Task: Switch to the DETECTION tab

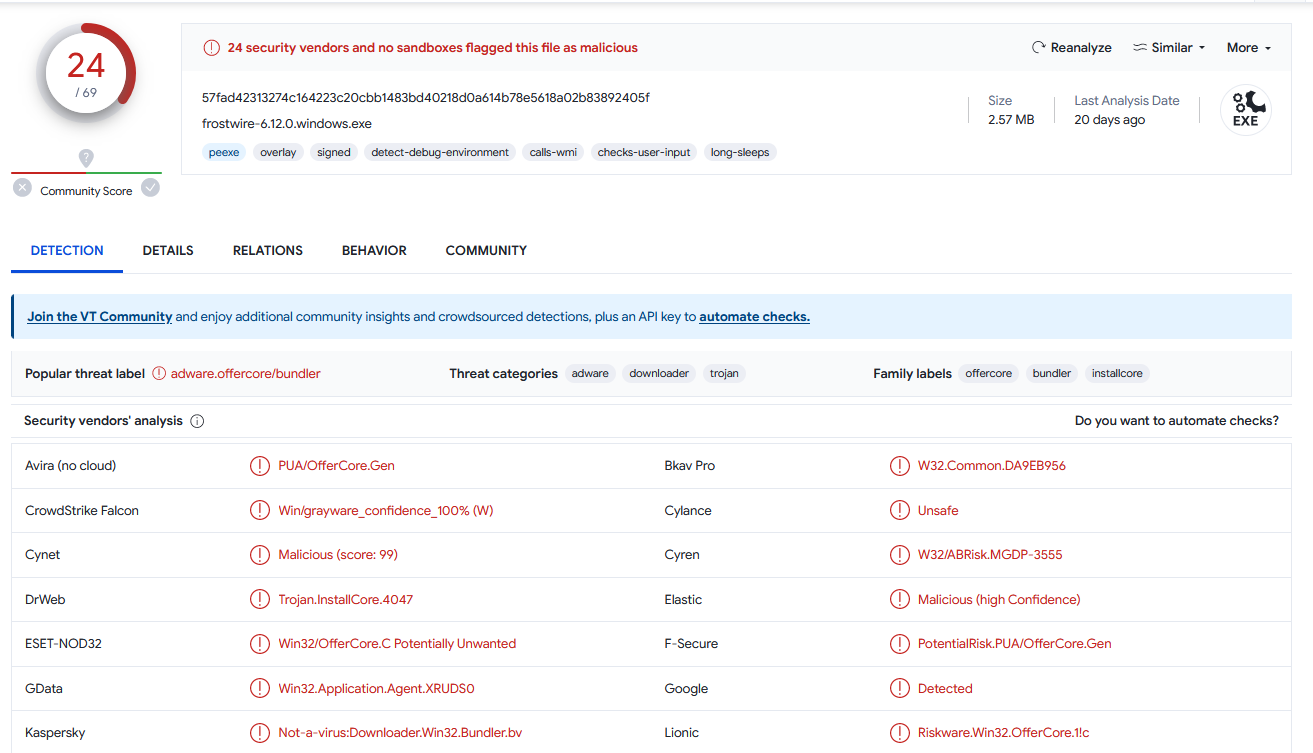Action: [x=67, y=250]
